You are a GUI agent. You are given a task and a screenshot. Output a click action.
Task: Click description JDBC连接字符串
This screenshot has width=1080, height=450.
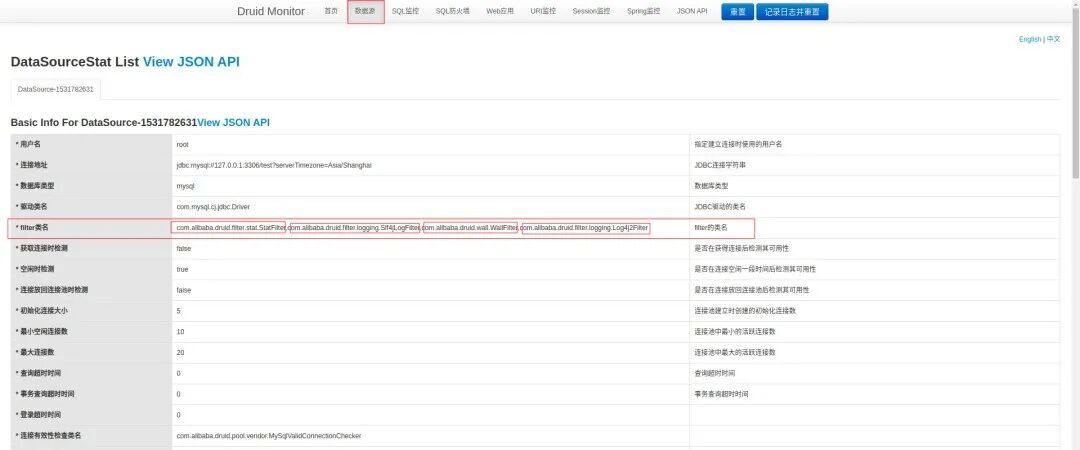tap(720, 165)
